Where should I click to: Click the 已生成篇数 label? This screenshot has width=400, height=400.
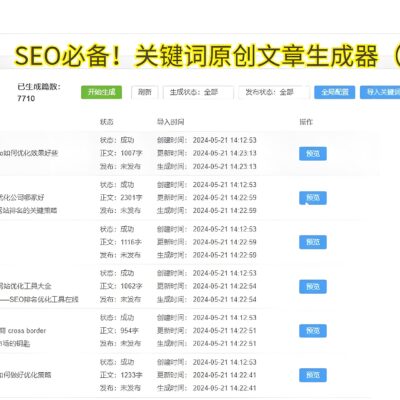39,87
